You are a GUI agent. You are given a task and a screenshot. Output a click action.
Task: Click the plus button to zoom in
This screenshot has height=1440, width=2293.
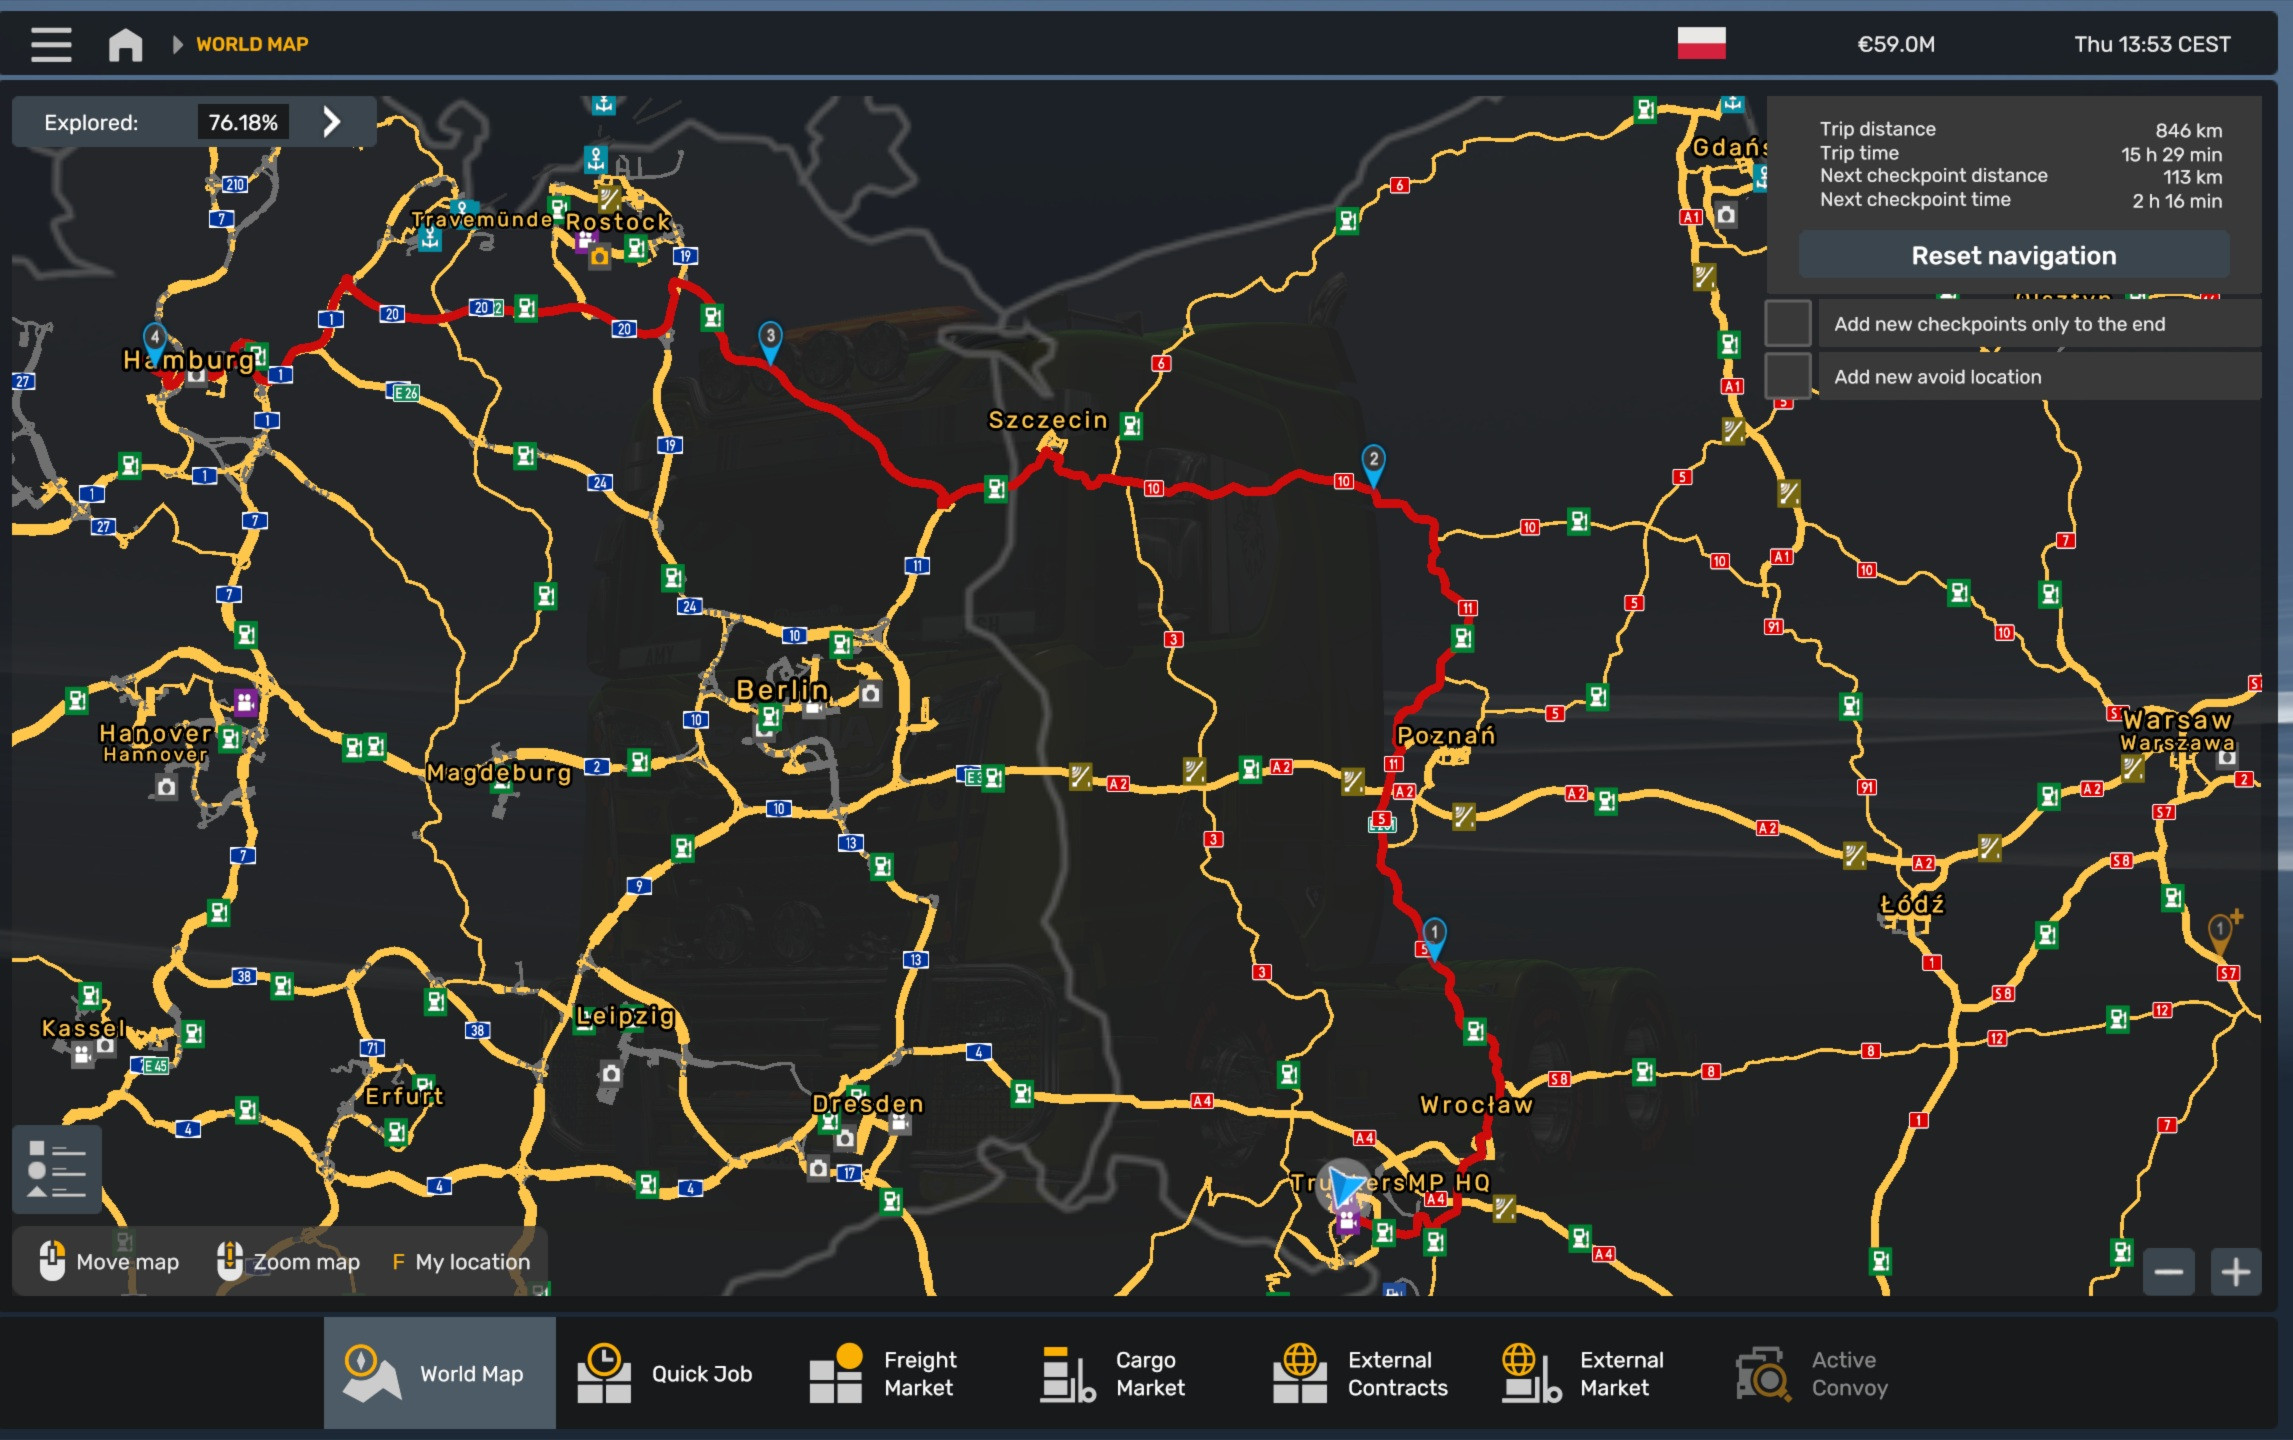[2237, 1270]
